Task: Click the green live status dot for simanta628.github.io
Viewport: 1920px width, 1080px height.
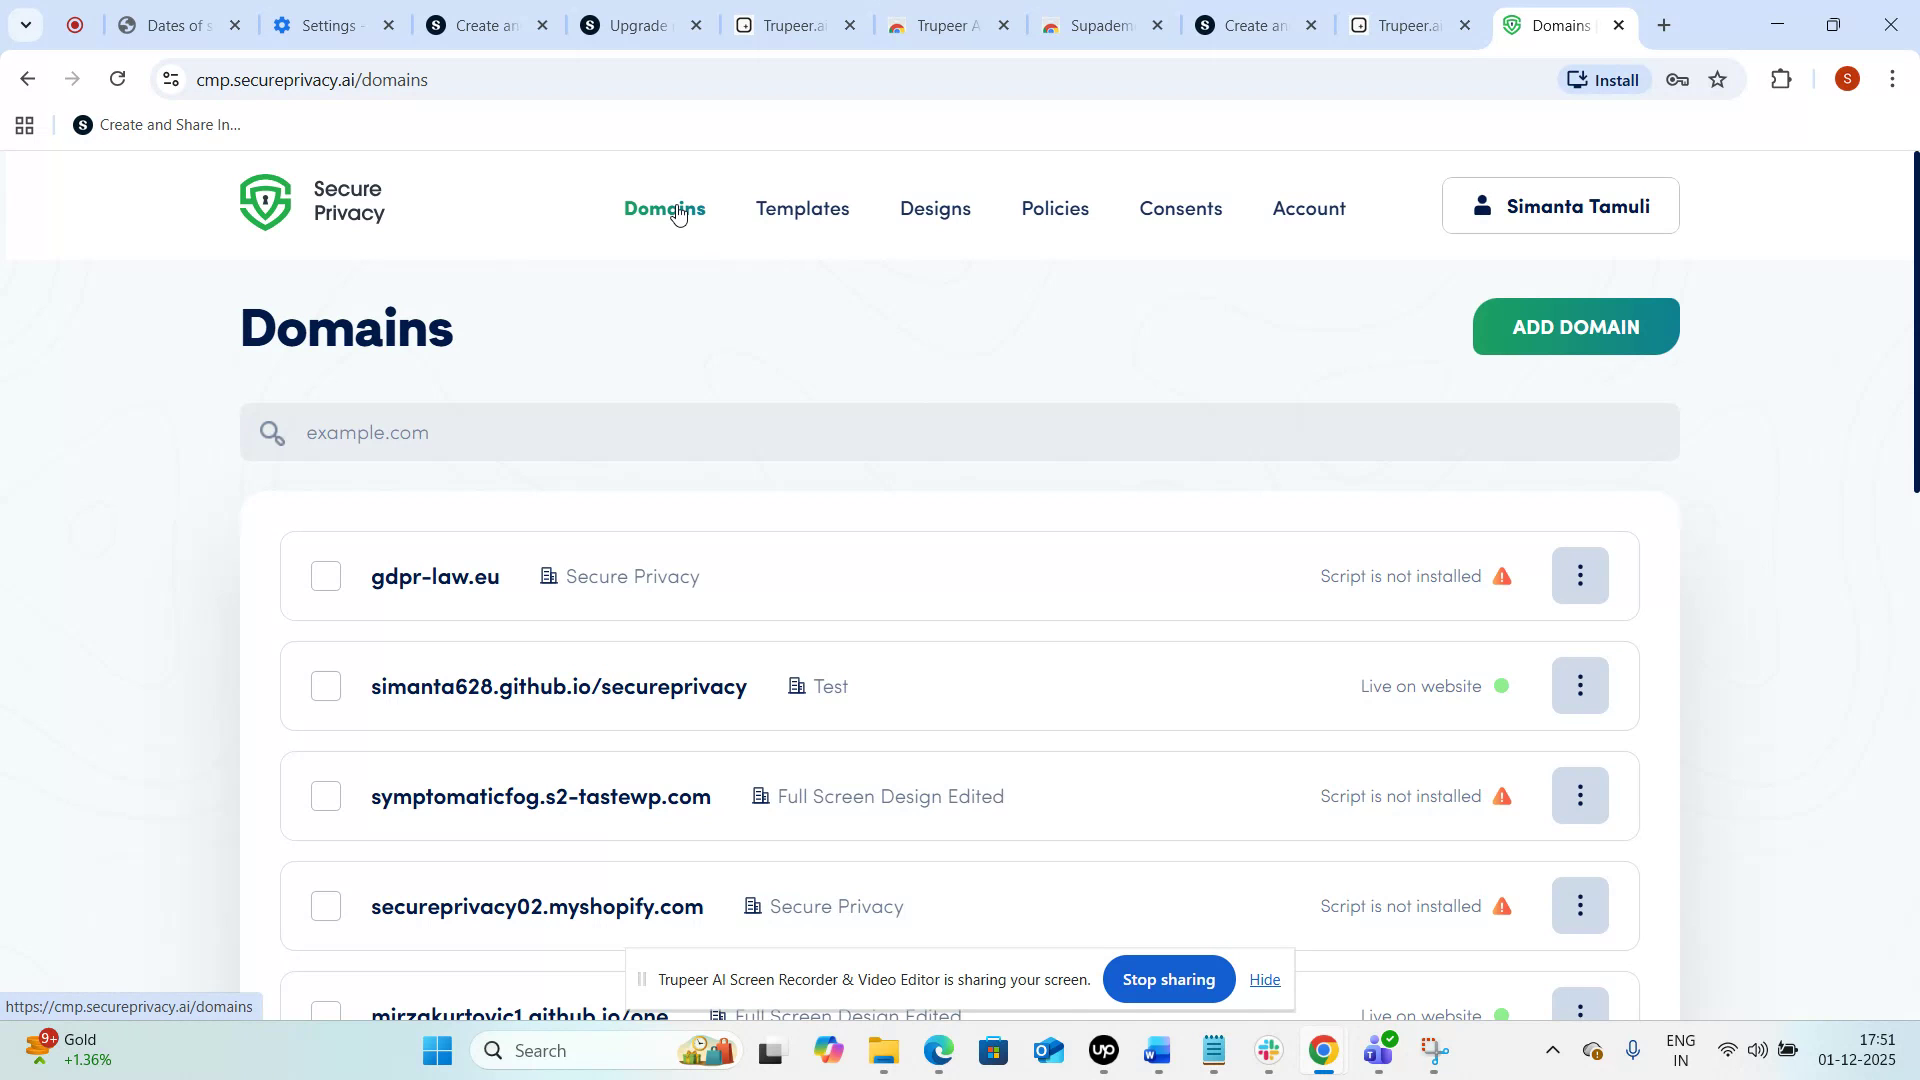Action: 1503,686
